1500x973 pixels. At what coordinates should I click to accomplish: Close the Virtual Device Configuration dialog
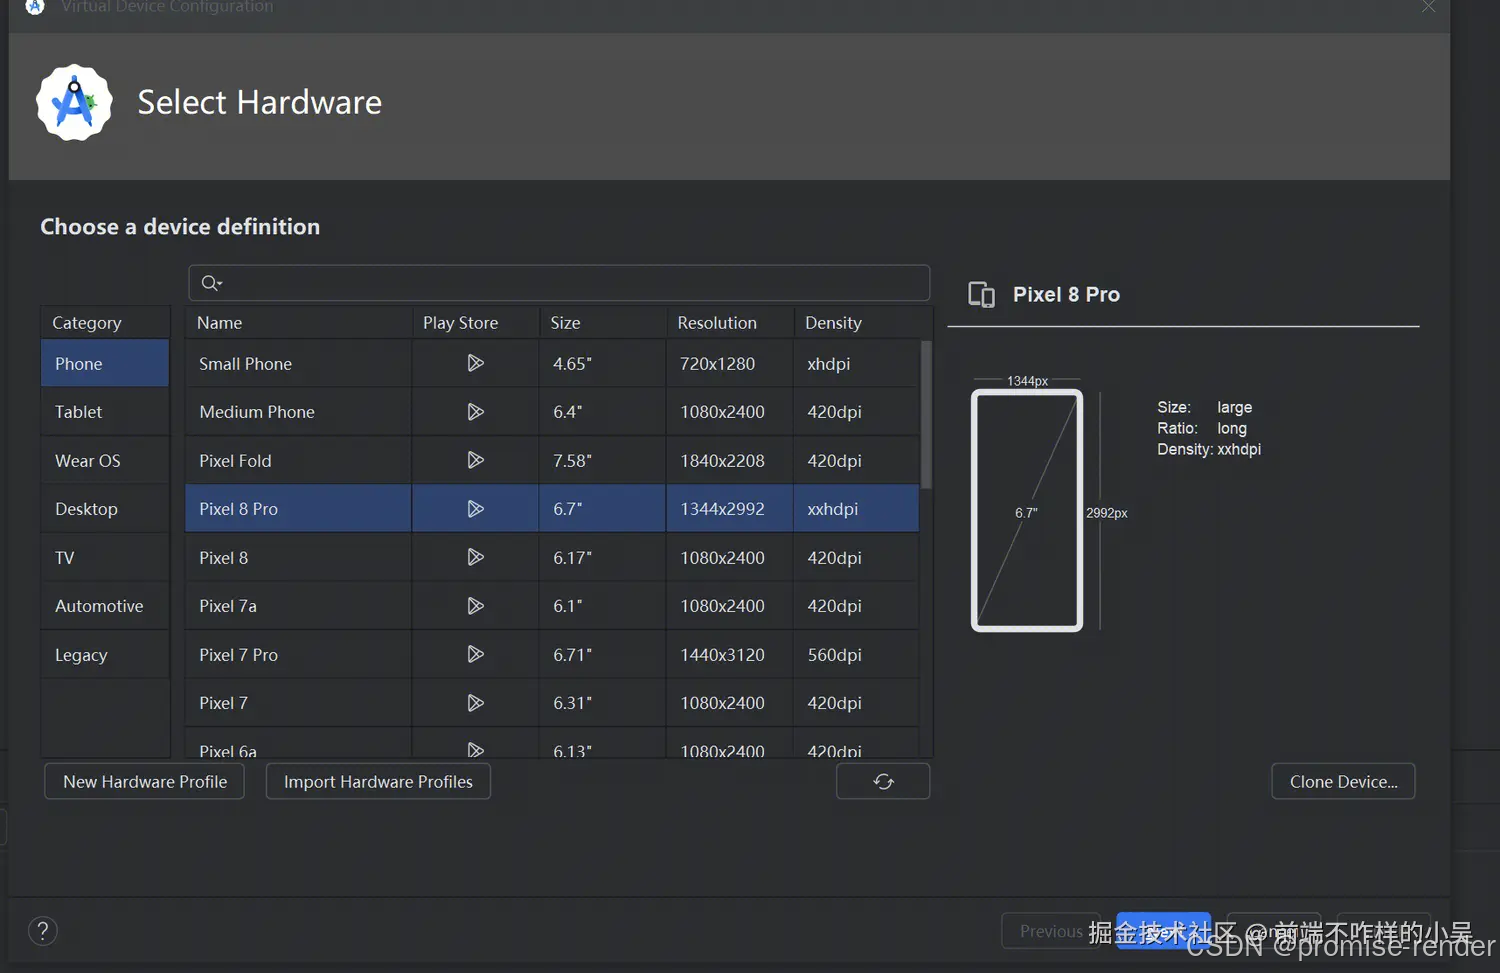[x=1428, y=7]
